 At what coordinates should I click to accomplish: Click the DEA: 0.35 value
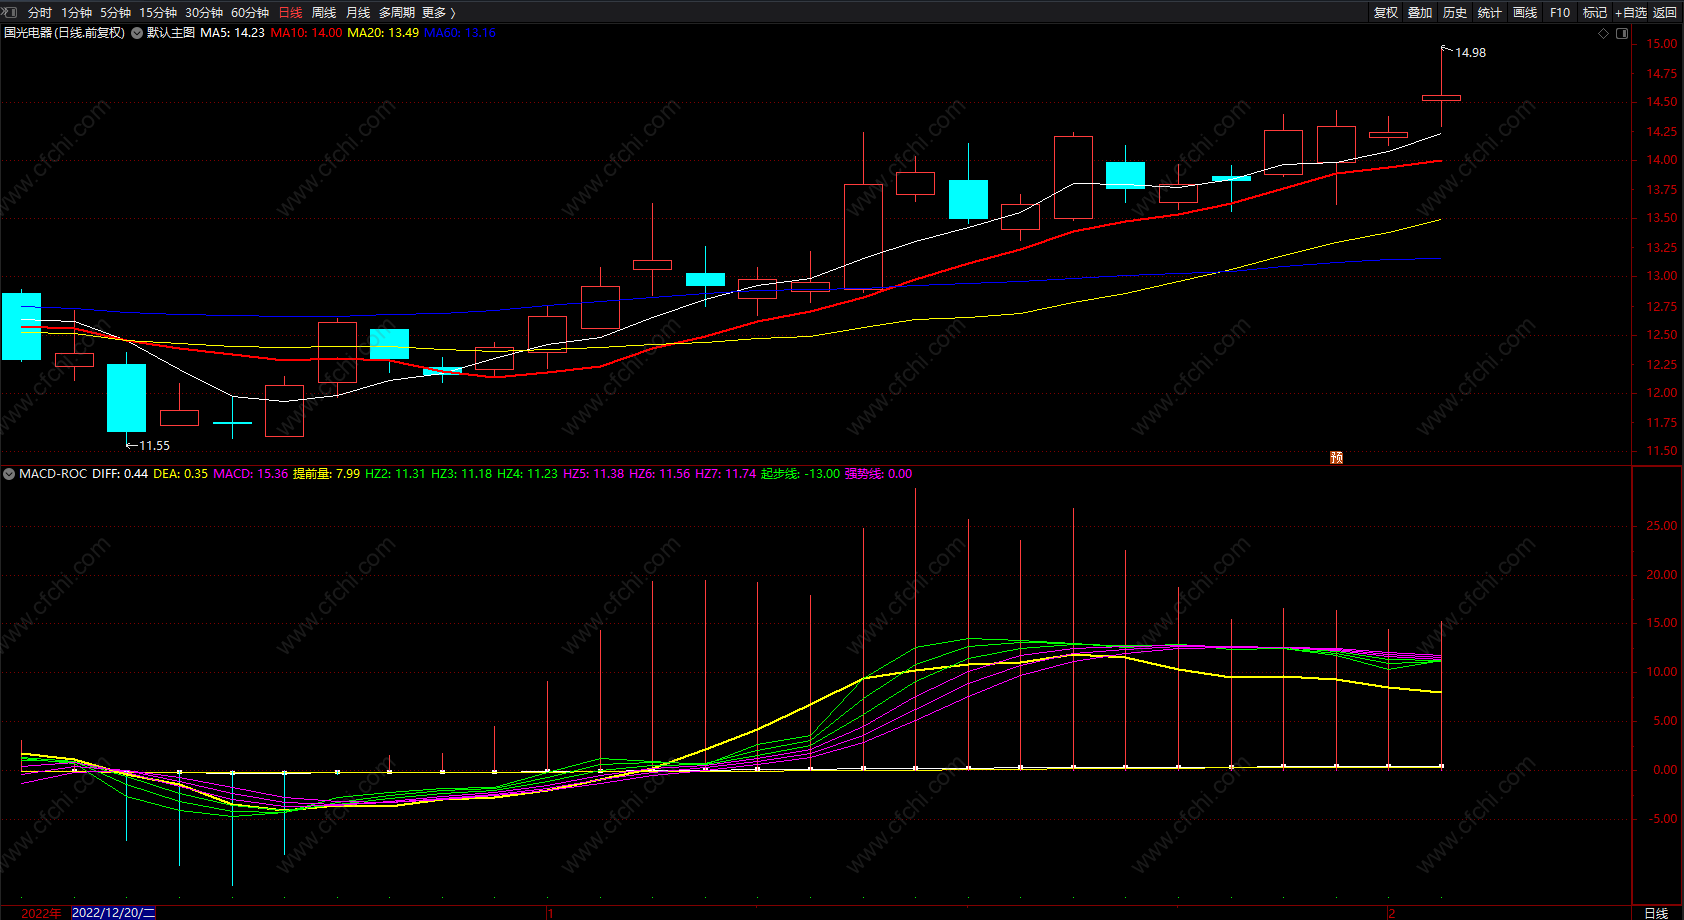tap(181, 474)
